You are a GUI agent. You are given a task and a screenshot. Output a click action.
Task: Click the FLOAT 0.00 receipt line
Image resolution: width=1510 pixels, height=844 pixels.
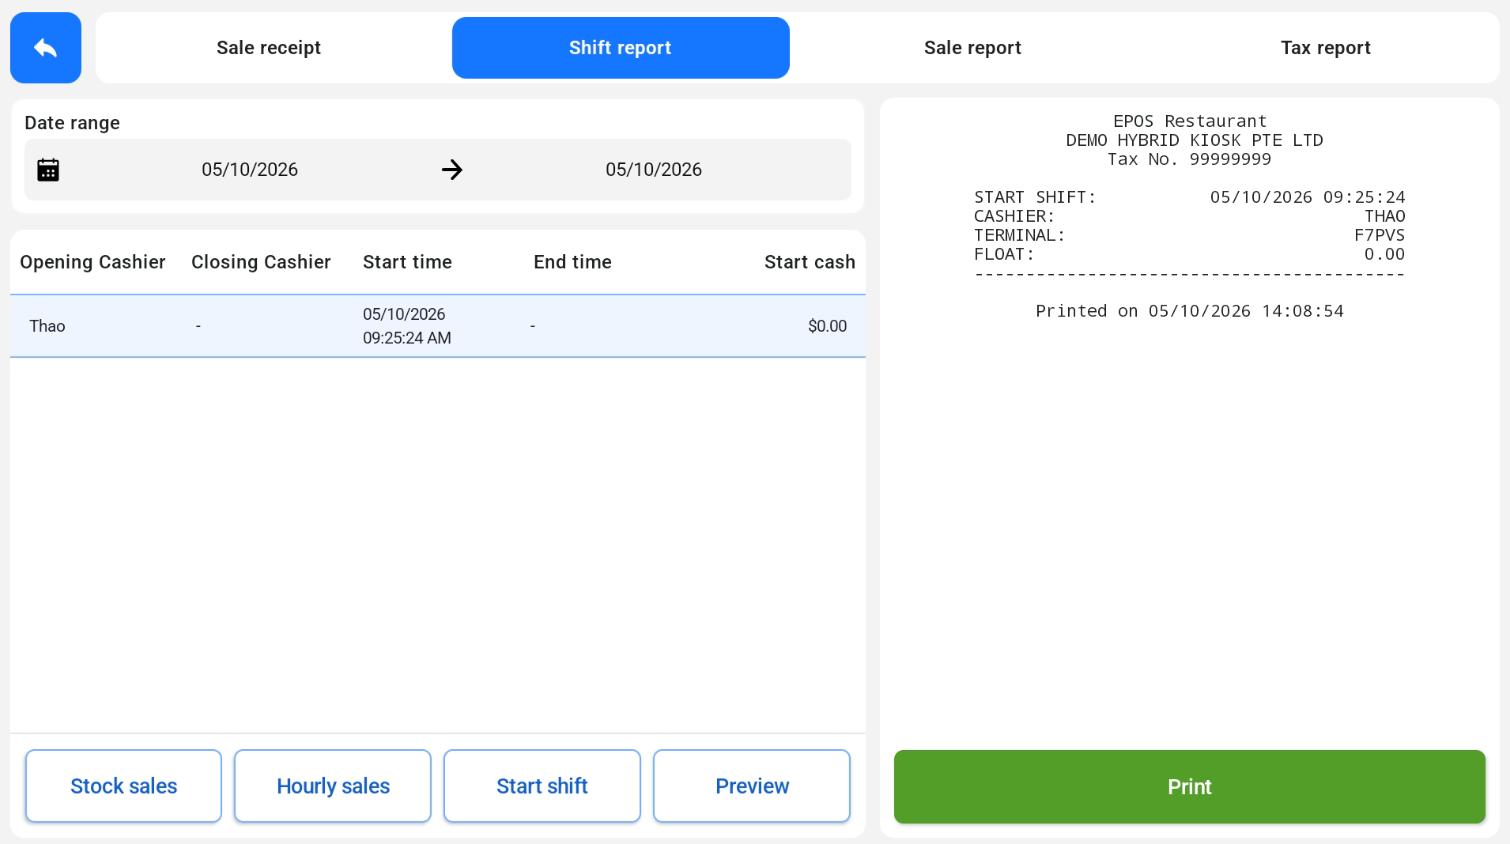pos(1190,254)
